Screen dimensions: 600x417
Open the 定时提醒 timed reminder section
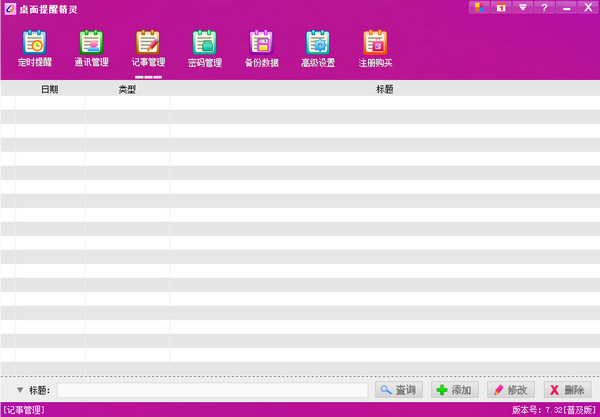point(34,48)
